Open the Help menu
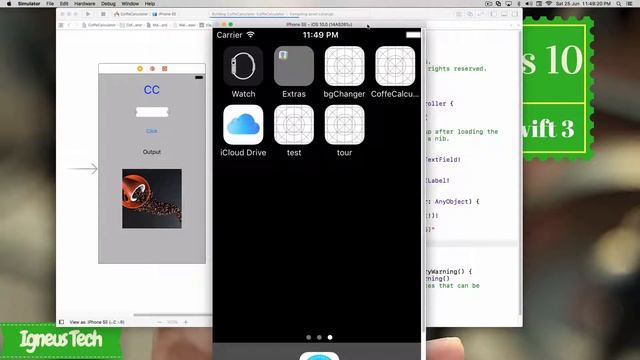Image resolution: width=640 pixels, height=360 pixels. 150,4
